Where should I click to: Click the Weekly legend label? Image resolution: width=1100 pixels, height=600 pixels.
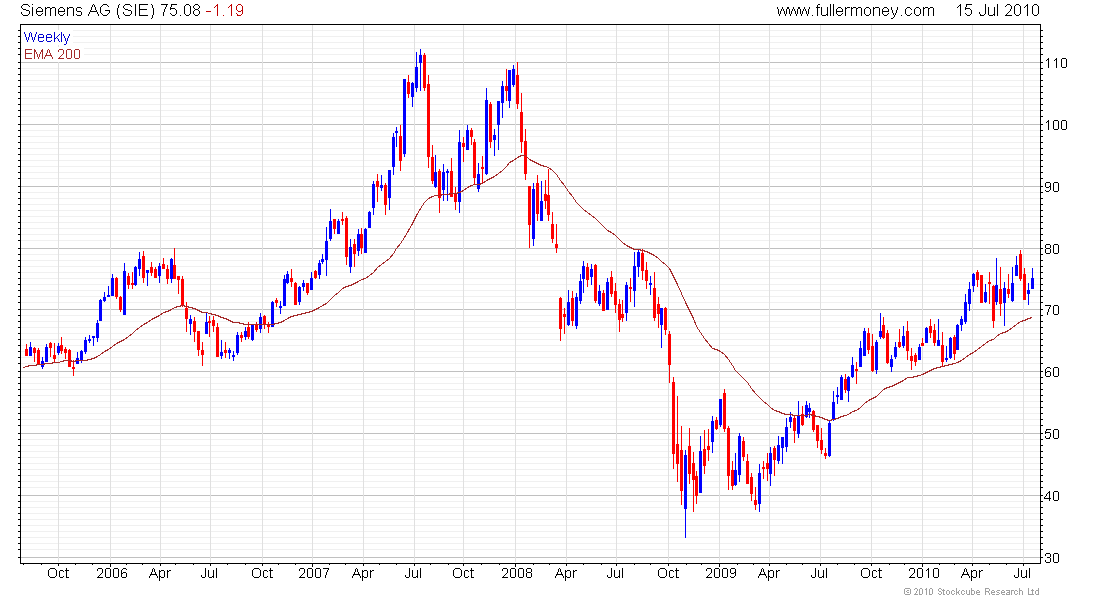click(x=47, y=37)
